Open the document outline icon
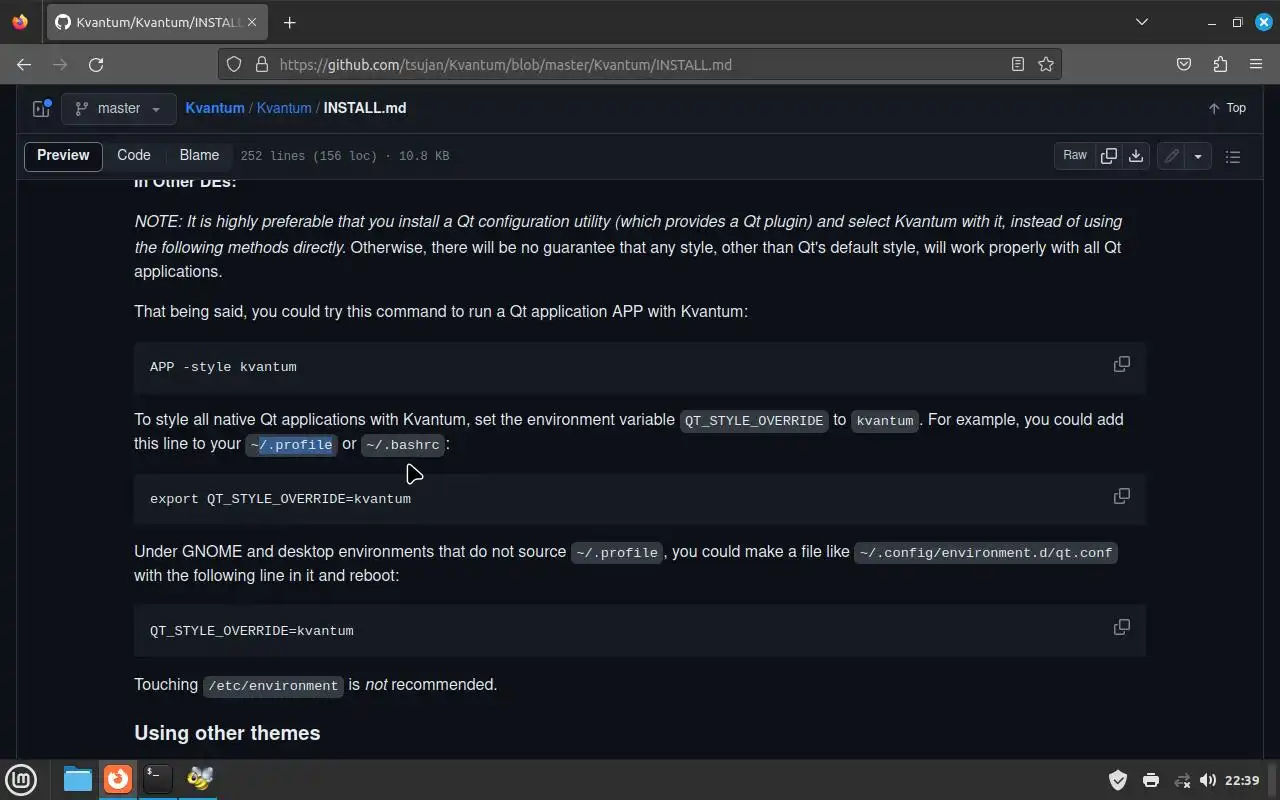The height and width of the screenshot is (800, 1280). (1233, 156)
